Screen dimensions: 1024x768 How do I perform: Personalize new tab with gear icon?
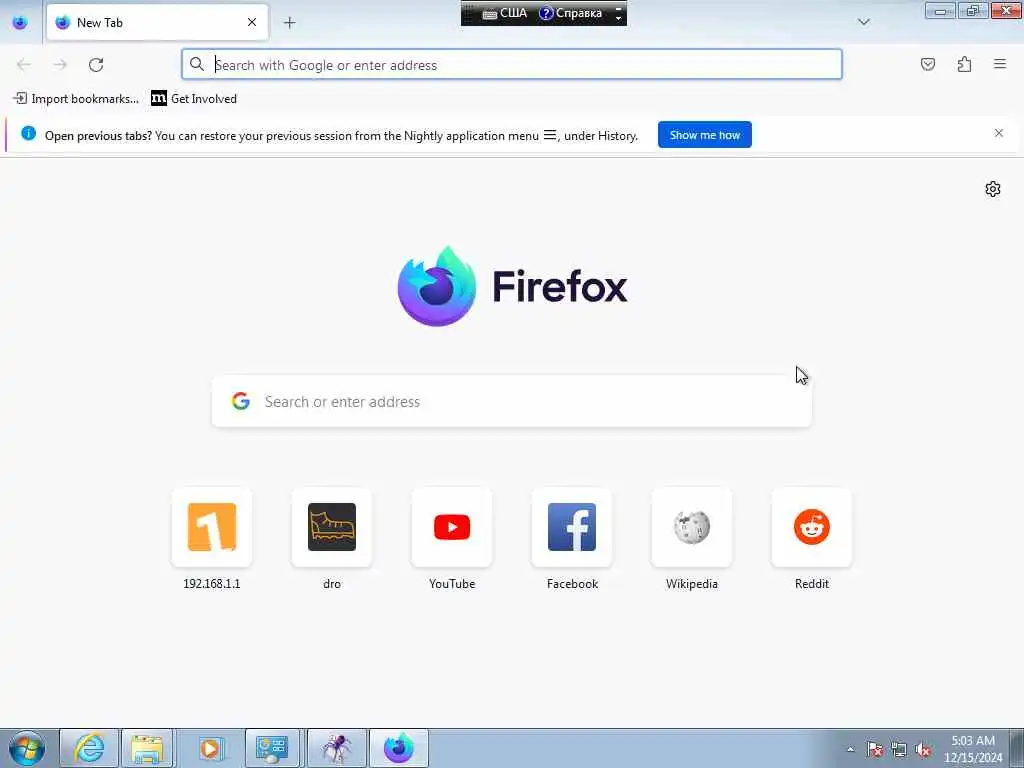(x=993, y=189)
